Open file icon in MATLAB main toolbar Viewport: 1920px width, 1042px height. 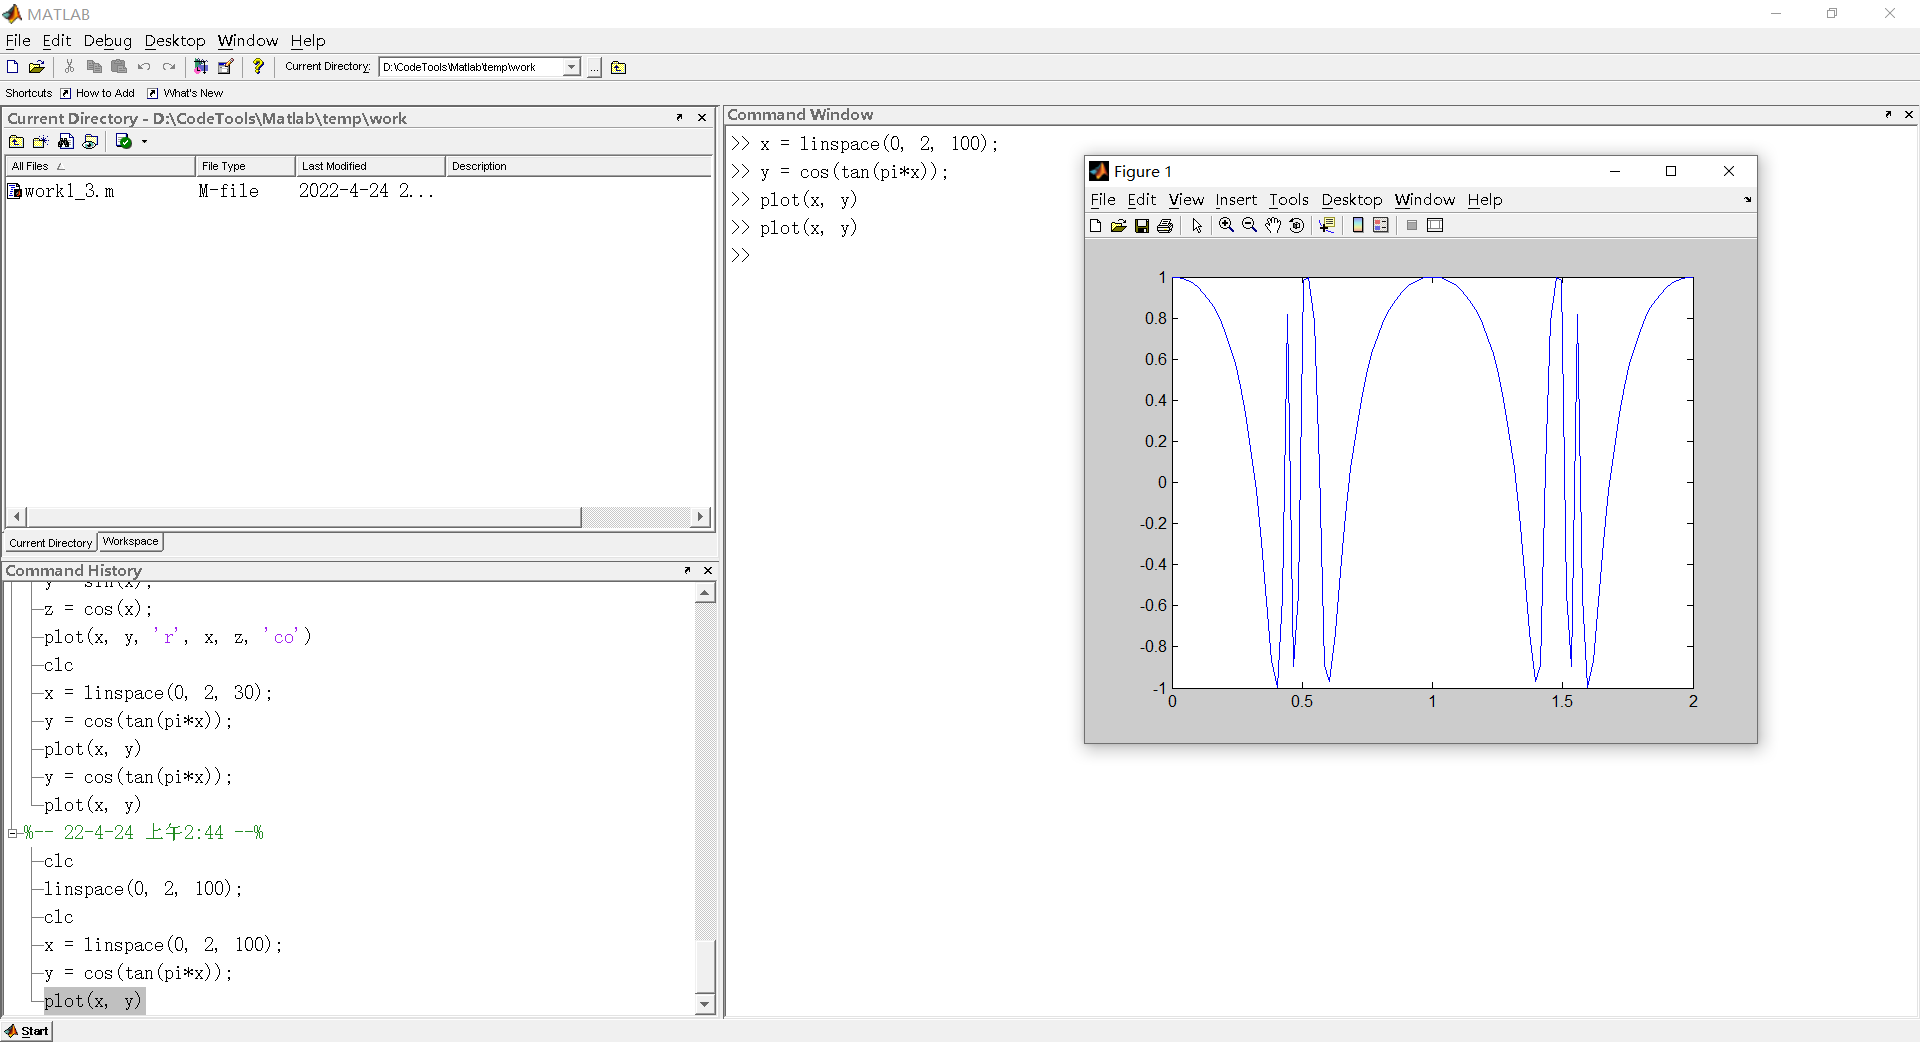pyautogui.click(x=36, y=67)
